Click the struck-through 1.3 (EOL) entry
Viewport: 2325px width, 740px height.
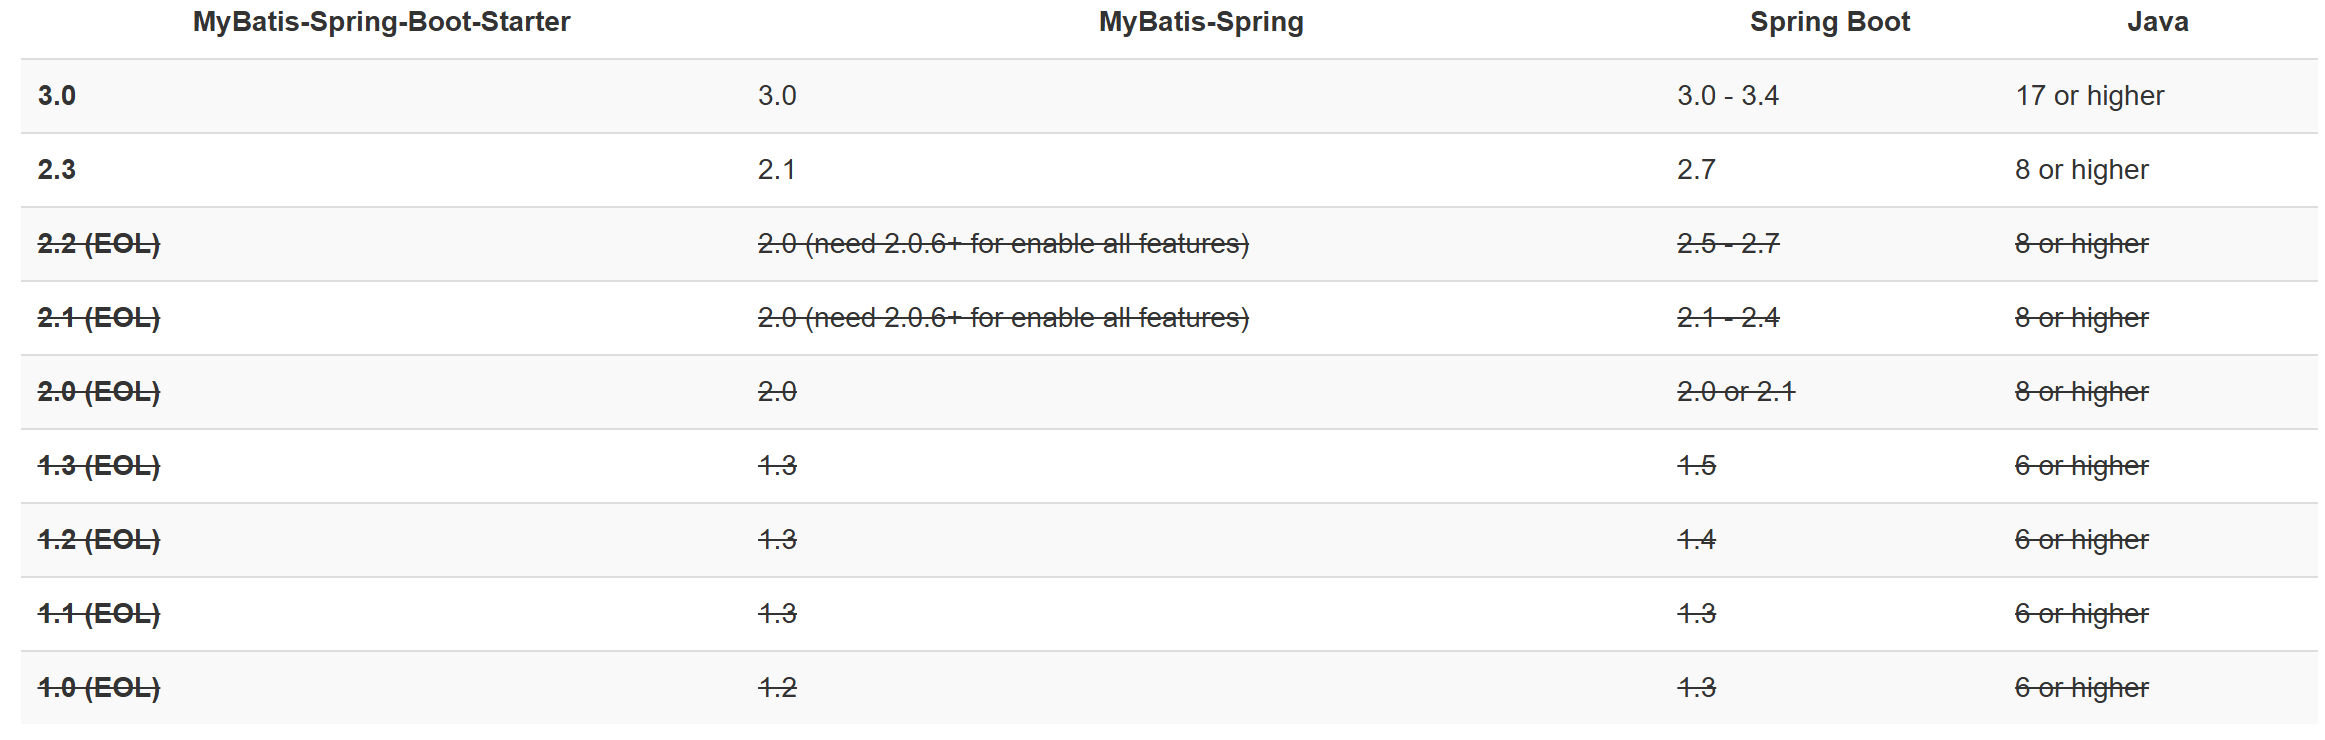coord(99,466)
